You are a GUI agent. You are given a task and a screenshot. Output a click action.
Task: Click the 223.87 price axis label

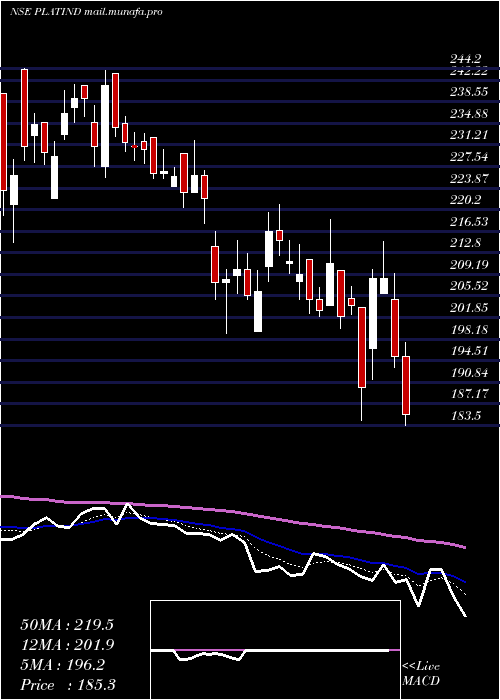click(x=468, y=178)
